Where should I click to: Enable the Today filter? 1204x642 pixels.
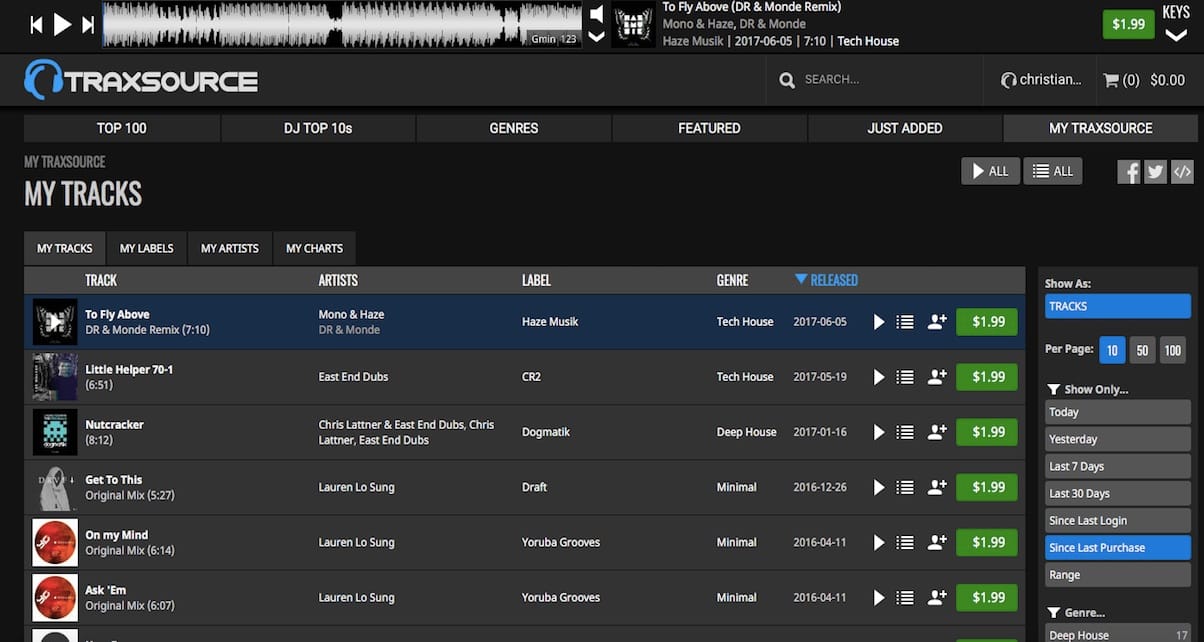point(1117,411)
